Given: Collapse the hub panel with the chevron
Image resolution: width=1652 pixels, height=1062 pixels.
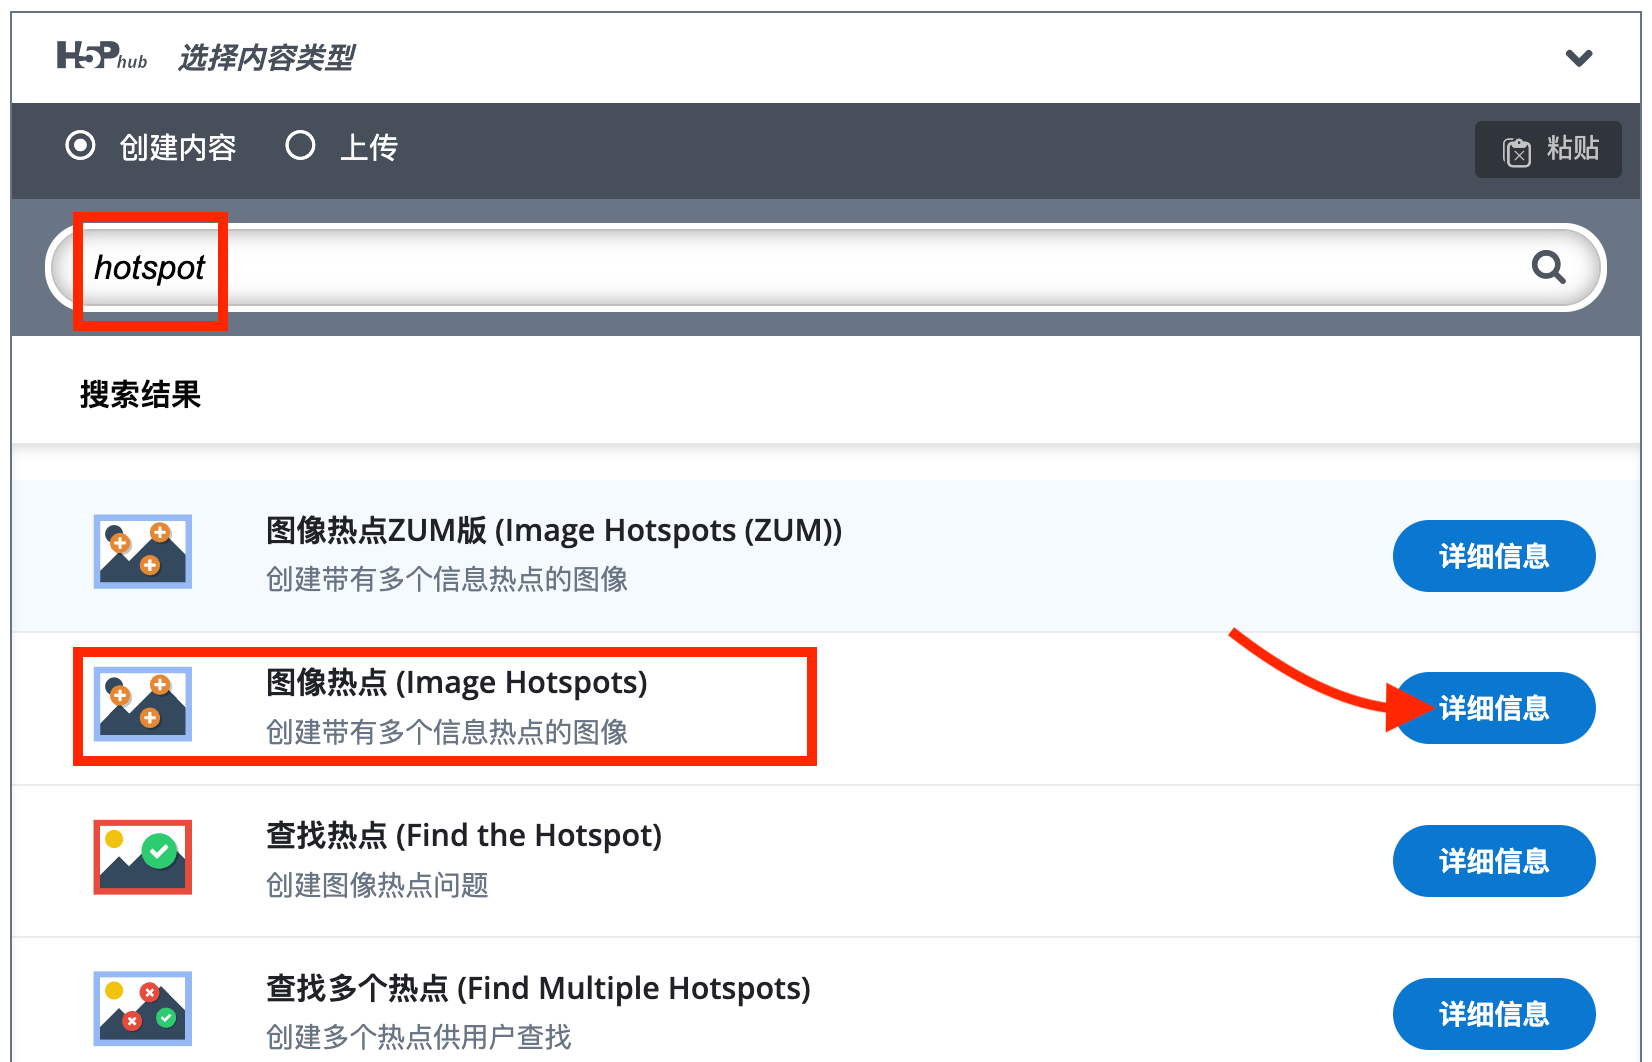Looking at the screenshot, I should (1578, 57).
